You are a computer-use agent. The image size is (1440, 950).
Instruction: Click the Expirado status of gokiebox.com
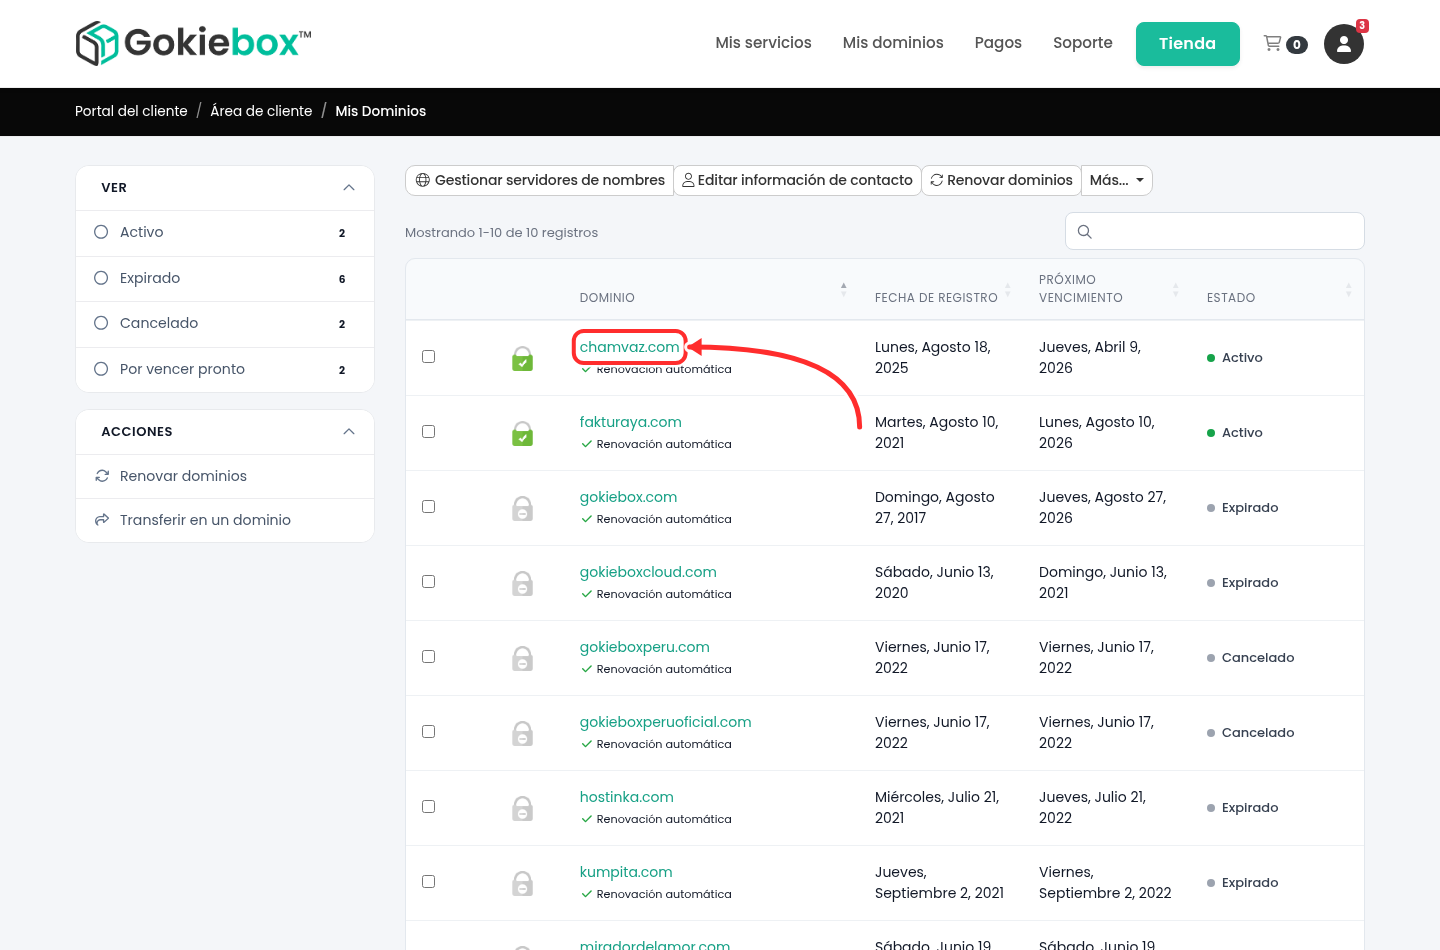(1243, 508)
